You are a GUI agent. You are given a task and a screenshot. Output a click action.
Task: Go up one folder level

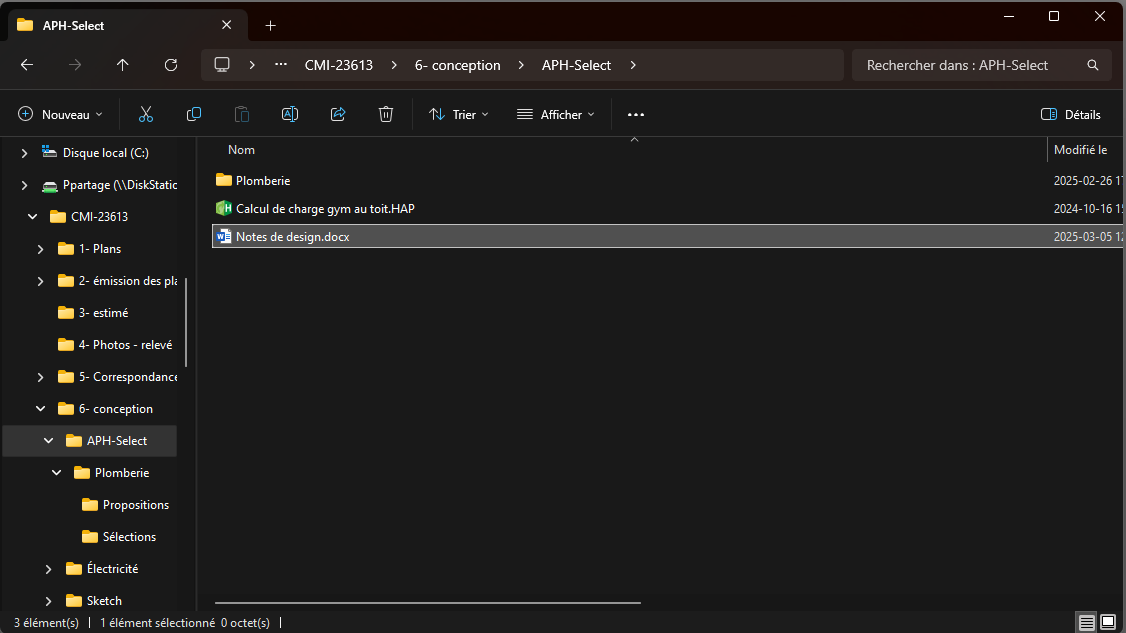(123, 65)
